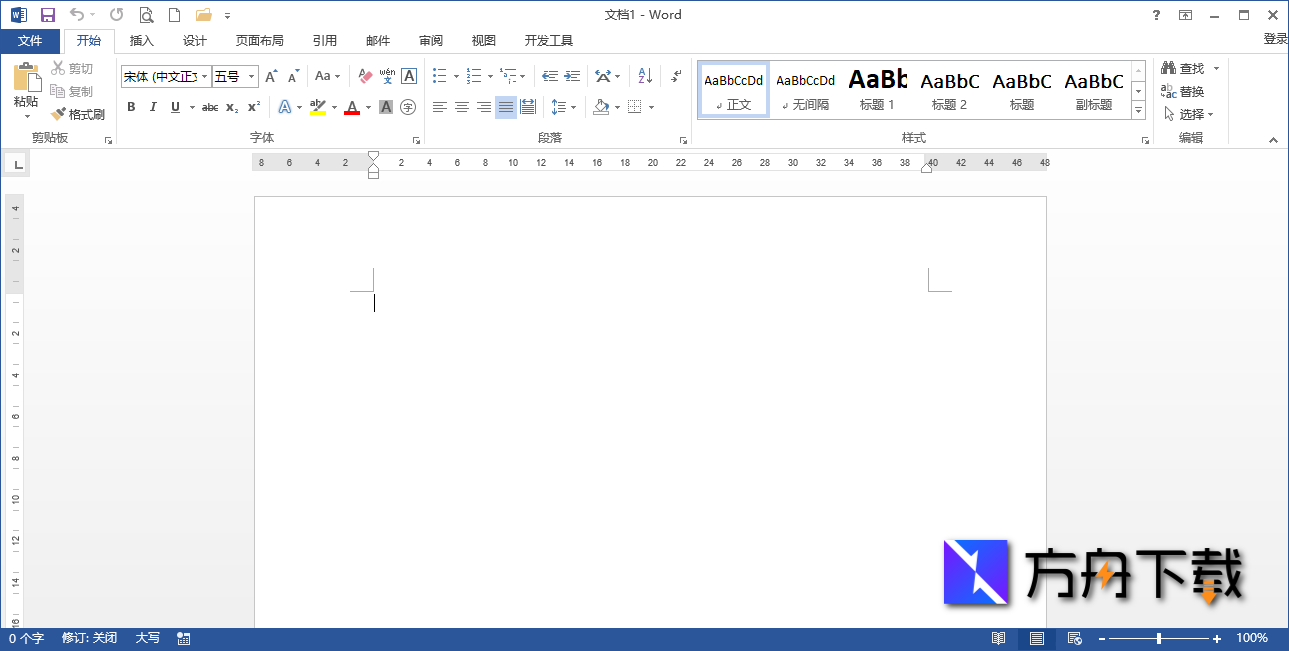
Task: Select the 标题 1 style
Action: point(877,89)
